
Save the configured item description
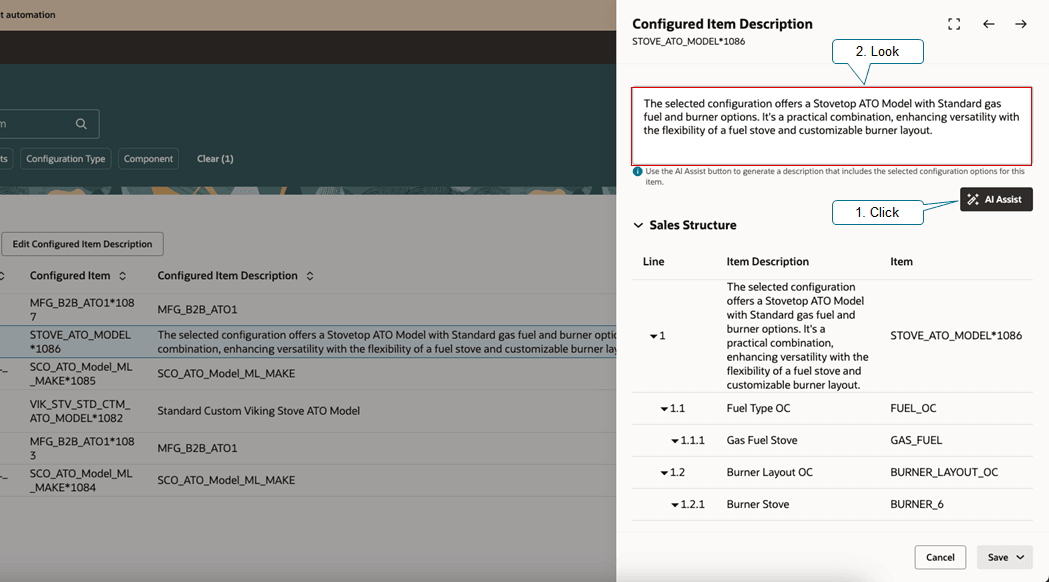[x=999, y=557]
